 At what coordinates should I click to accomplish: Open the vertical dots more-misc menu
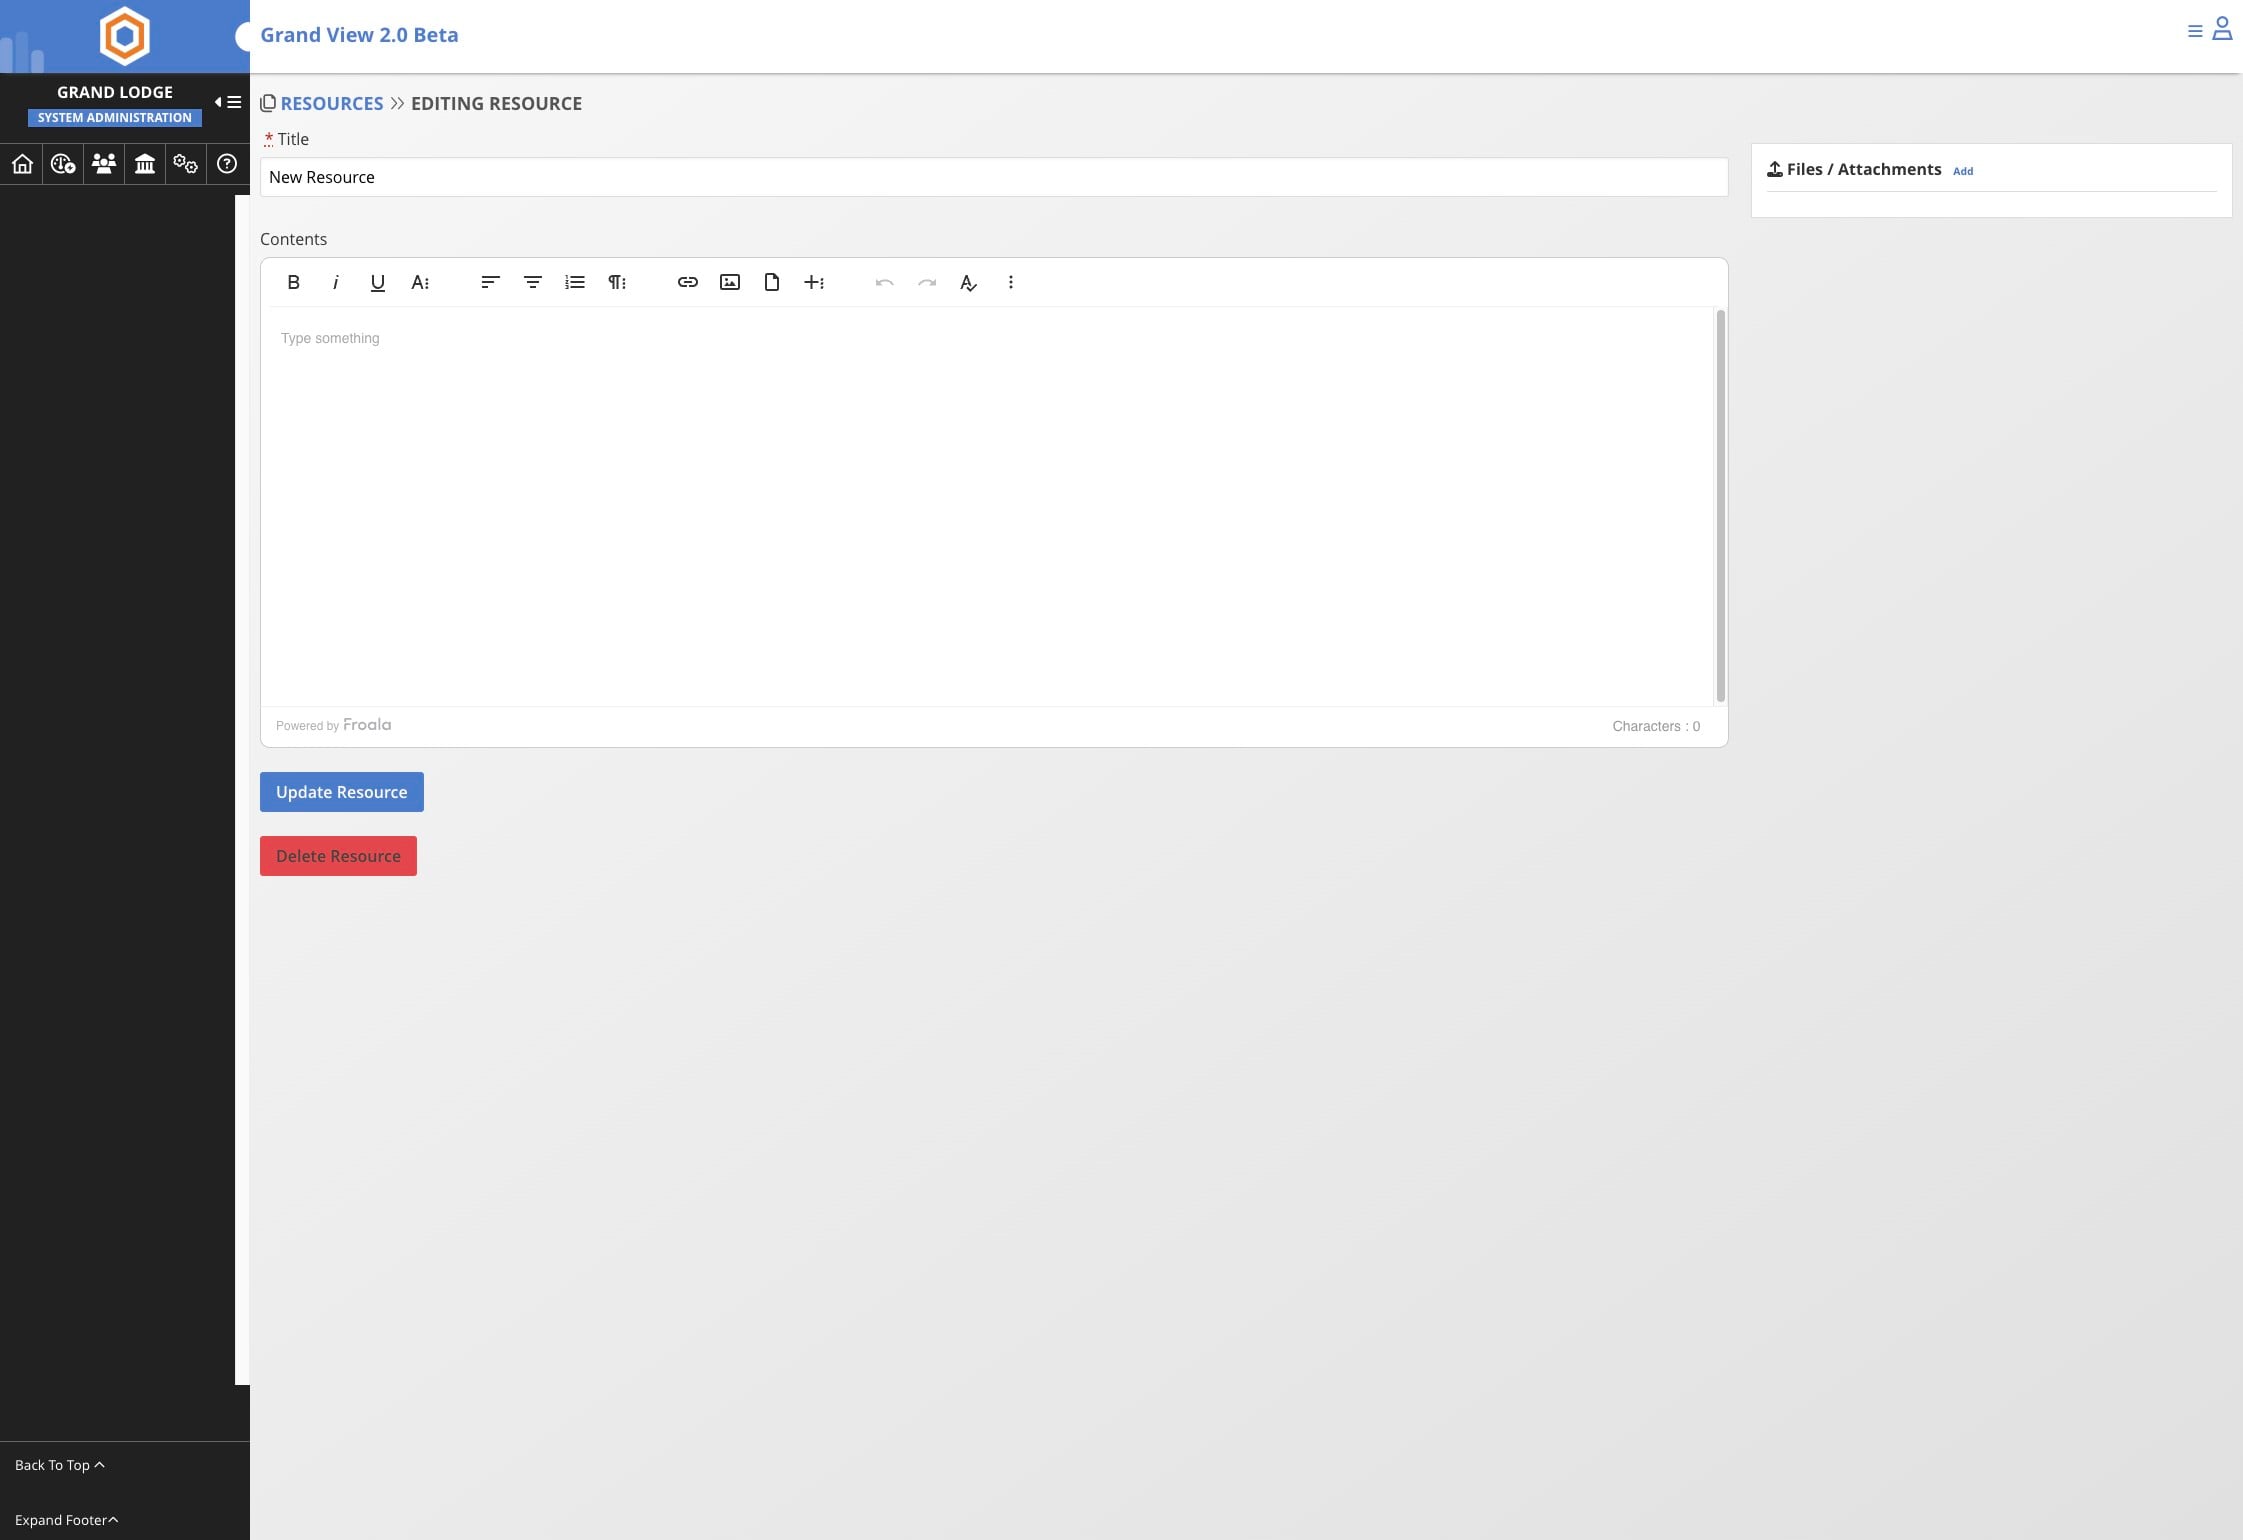coord(1010,282)
